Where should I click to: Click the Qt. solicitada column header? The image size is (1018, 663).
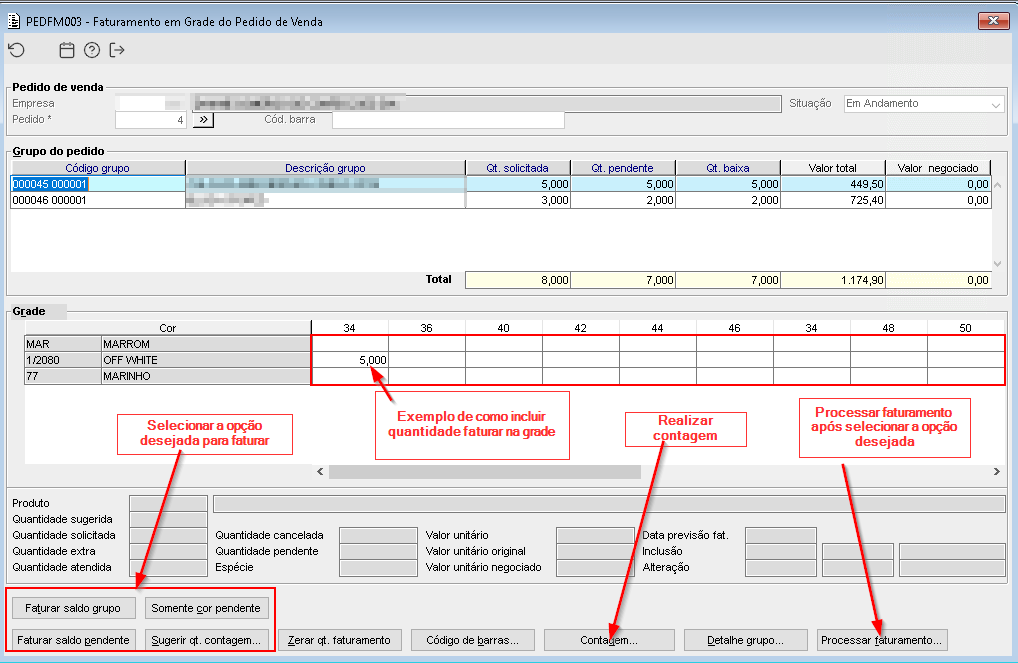pyautogui.click(x=517, y=168)
